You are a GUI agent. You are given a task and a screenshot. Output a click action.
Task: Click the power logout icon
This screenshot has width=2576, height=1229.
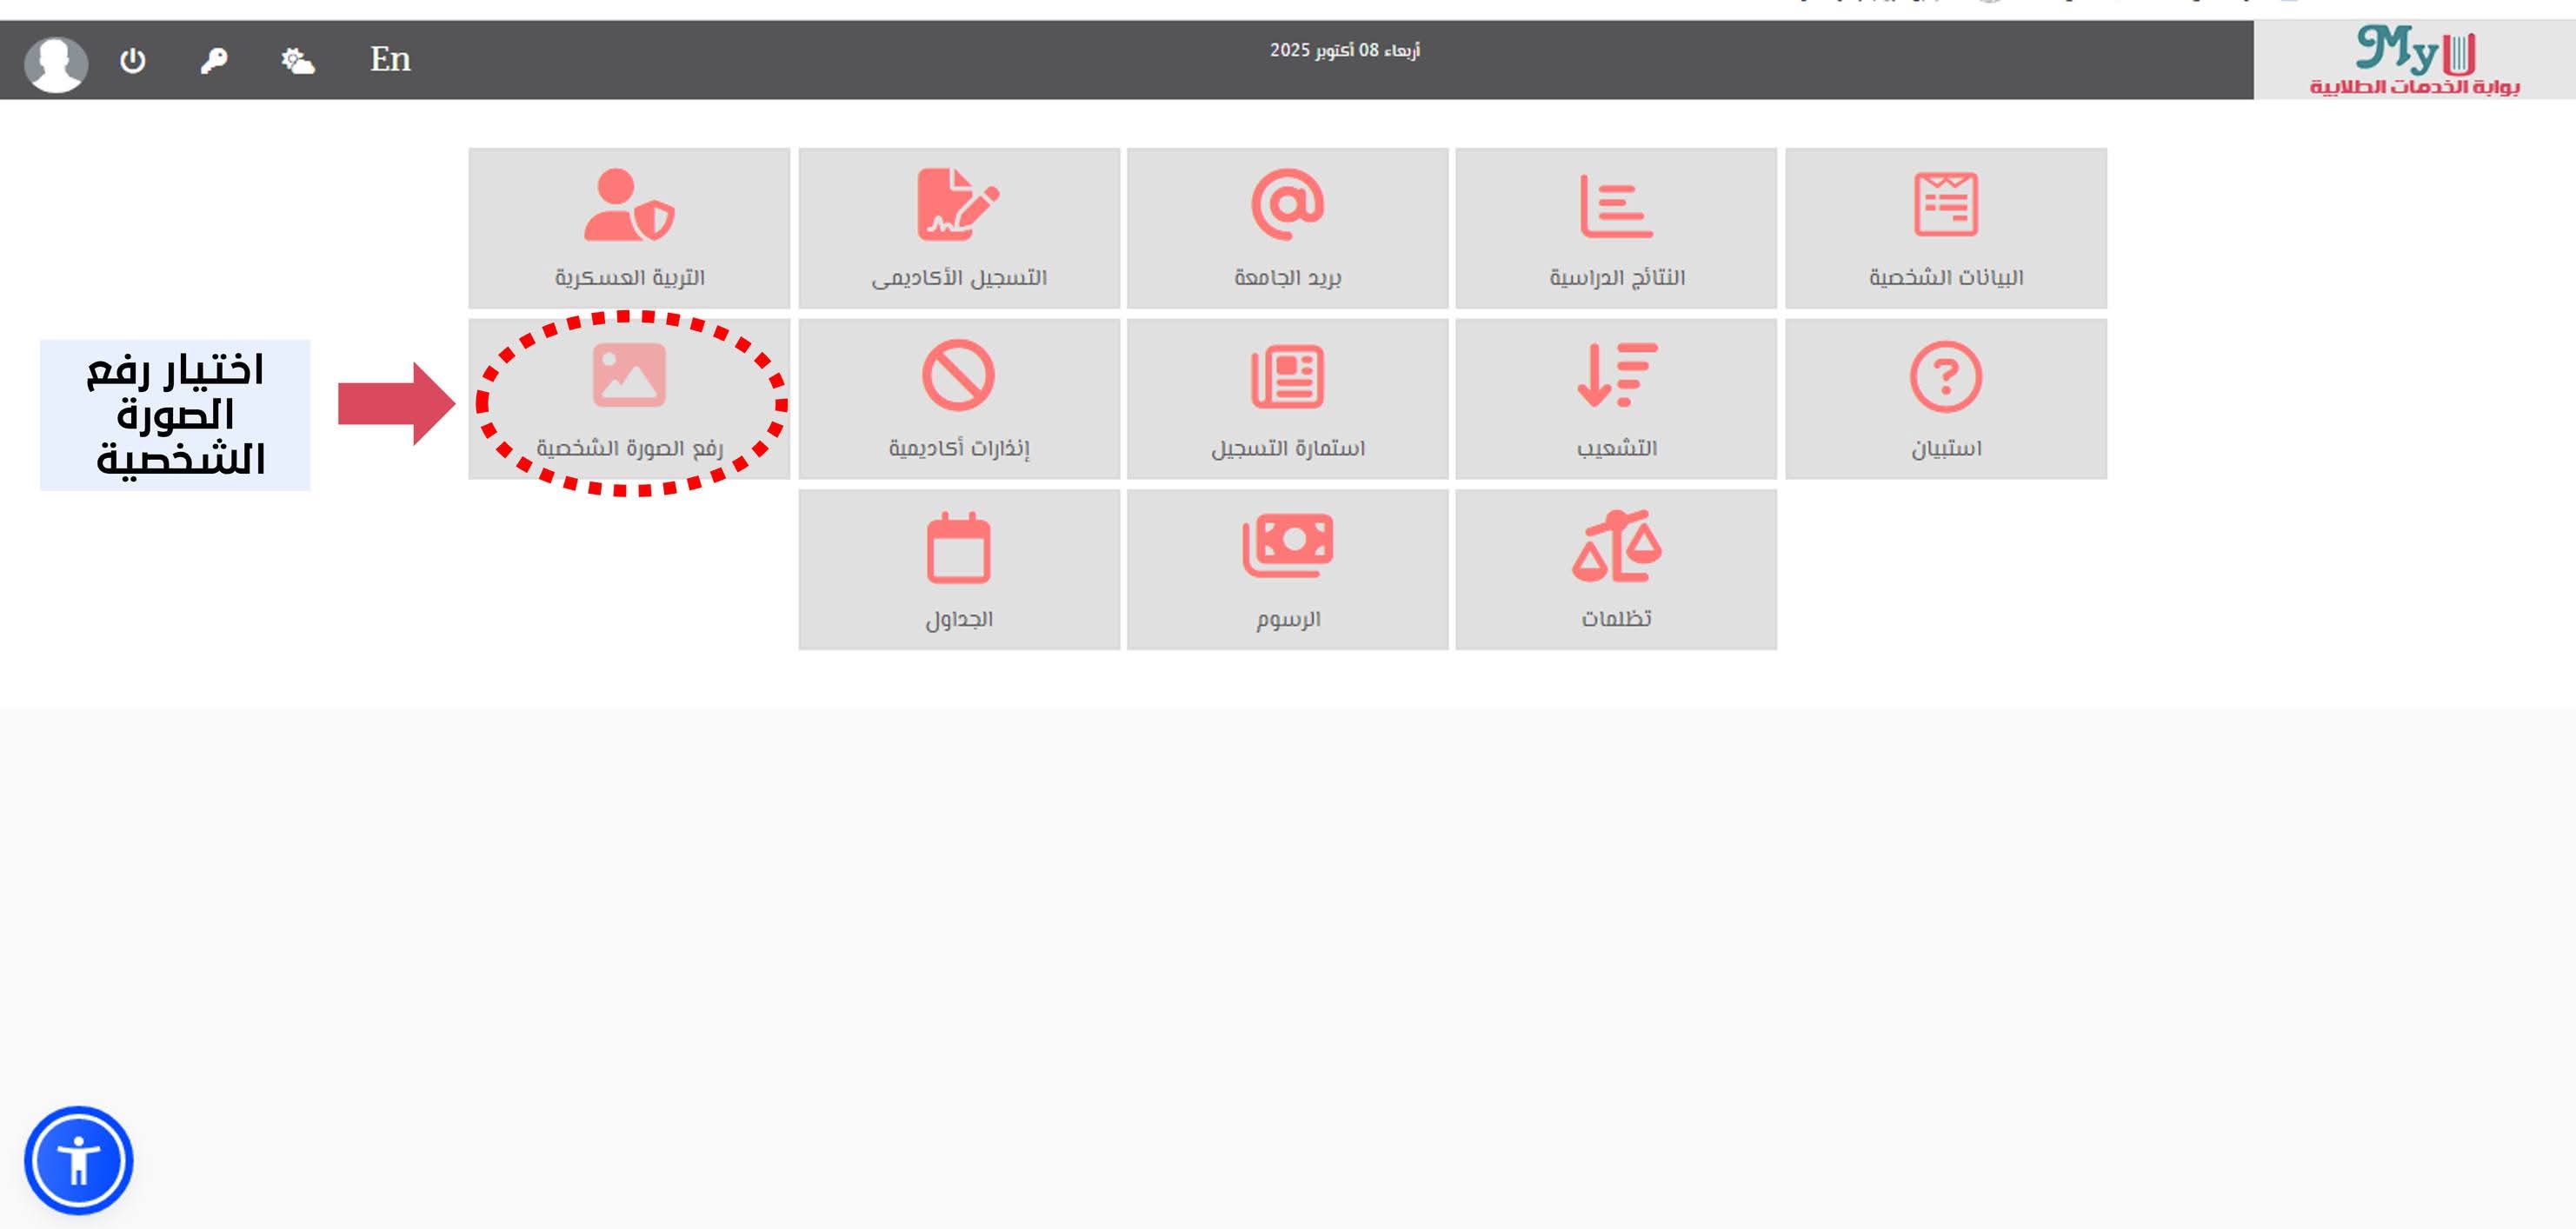[x=133, y=61]
